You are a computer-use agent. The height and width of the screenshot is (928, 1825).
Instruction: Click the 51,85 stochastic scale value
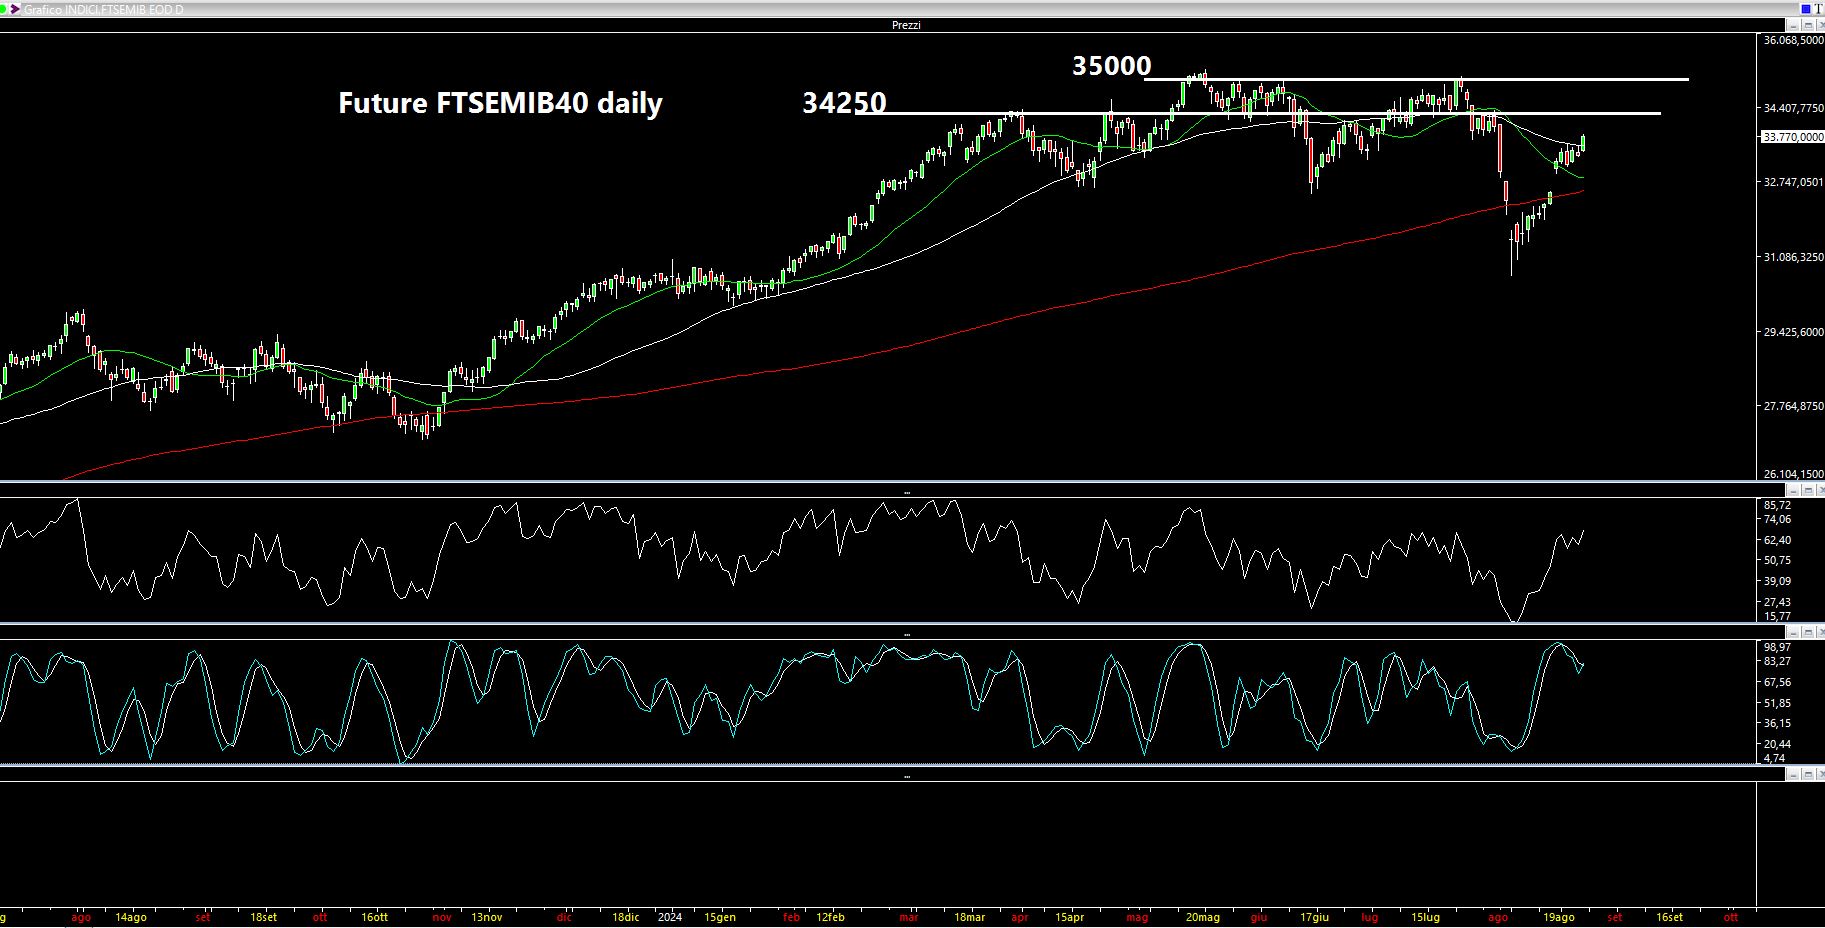[1777, 703]
